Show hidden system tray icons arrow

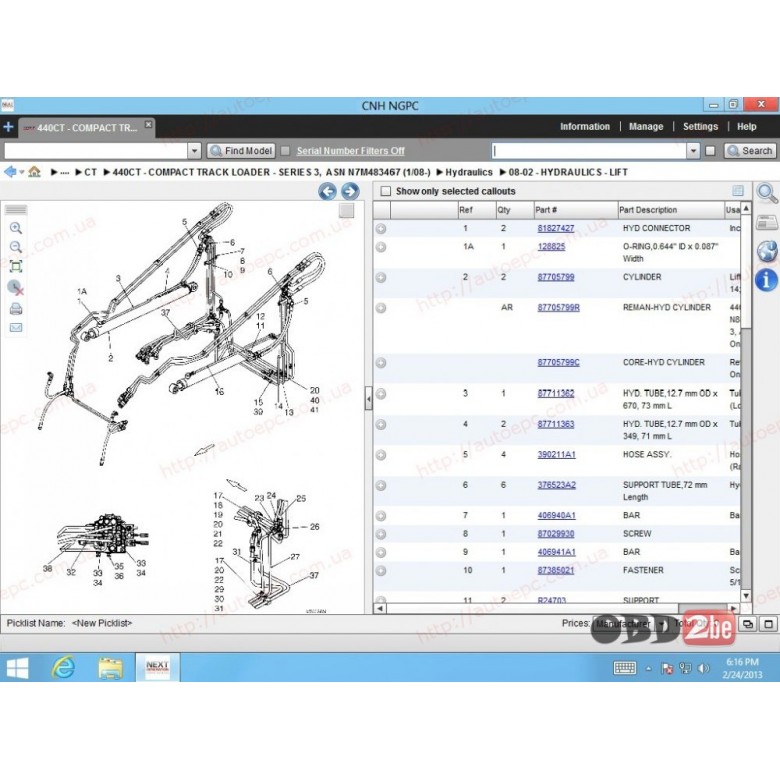point(648,669)
